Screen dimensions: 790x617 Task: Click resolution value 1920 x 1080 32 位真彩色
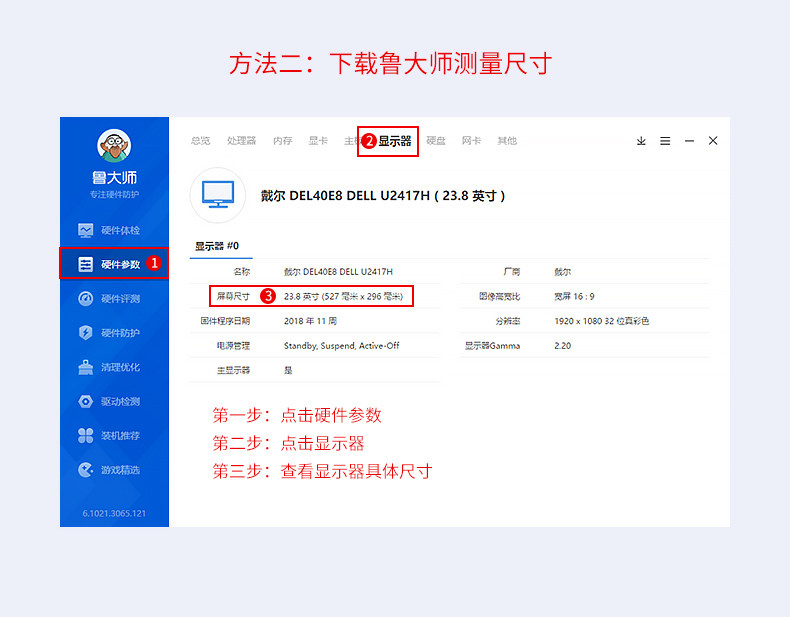pyautogui.click(x=602, y=321)
